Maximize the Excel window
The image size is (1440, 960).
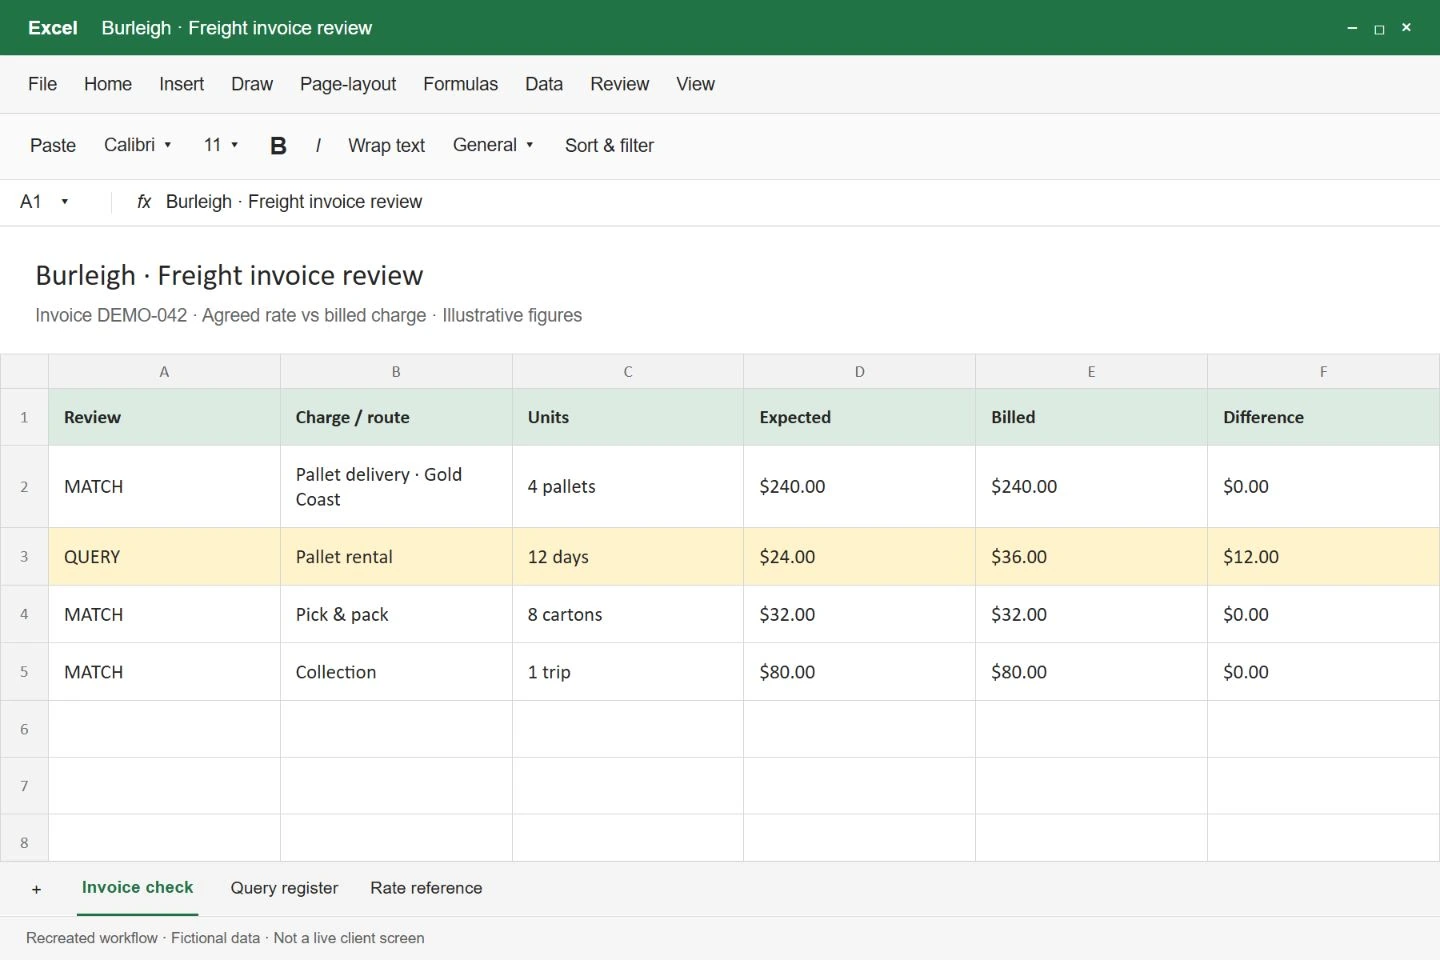point(1379,28)
